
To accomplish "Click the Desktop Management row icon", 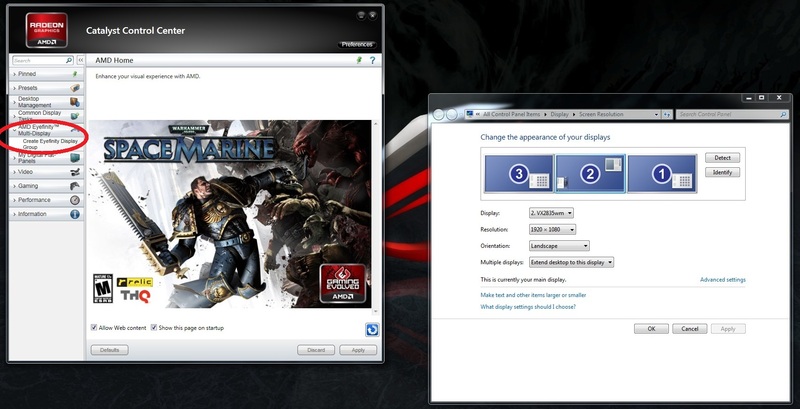I will tap(75, 102).
